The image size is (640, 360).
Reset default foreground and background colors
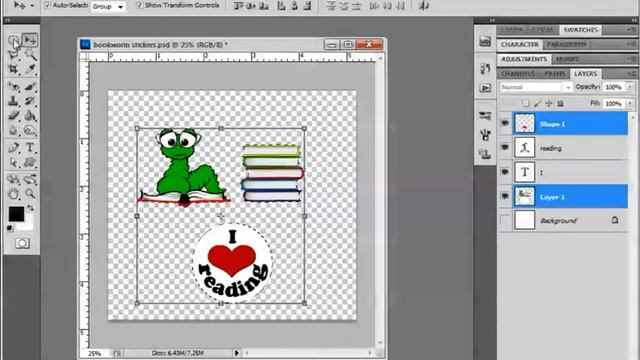click(x=10, y=228)
